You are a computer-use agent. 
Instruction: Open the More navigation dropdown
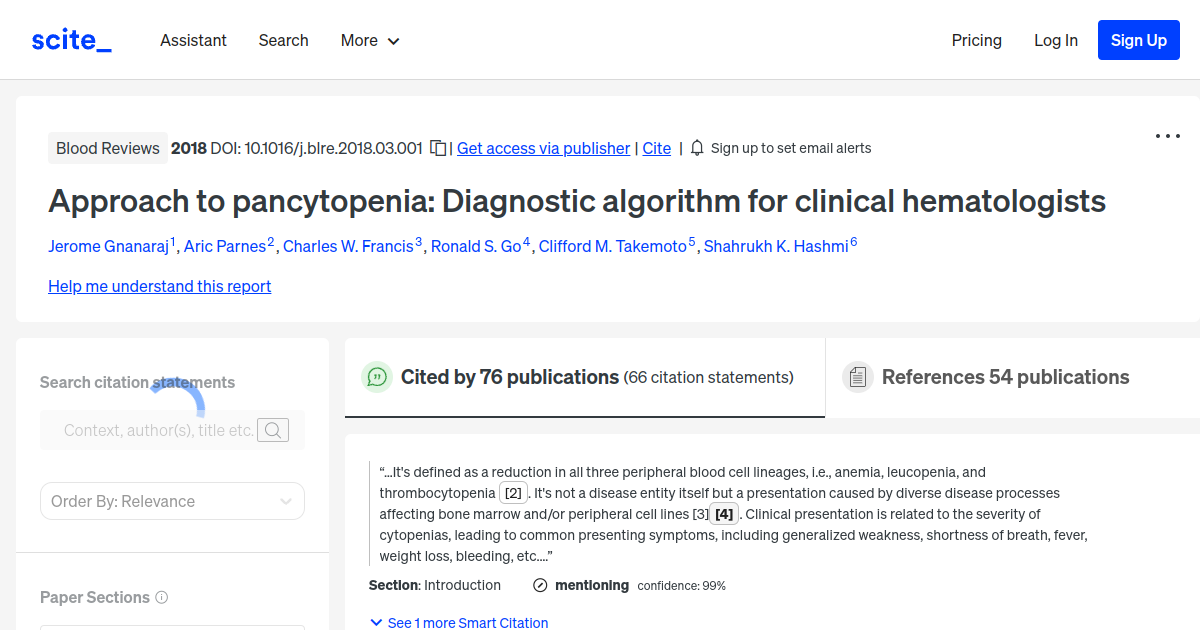click(369, 40)
